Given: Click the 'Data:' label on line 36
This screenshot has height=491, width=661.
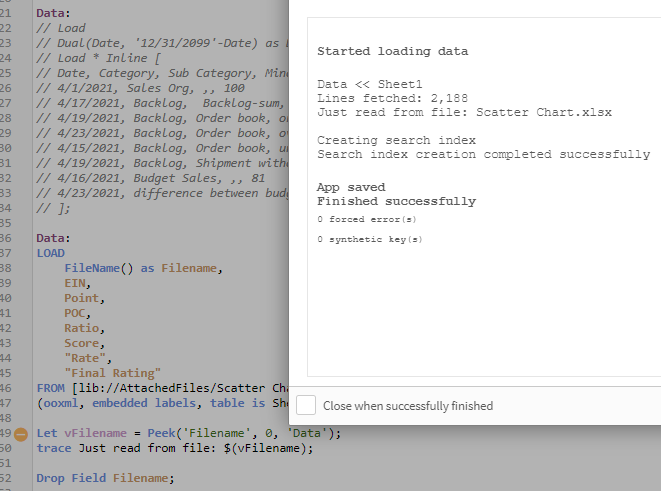Looking at the screenshot, I should pos(53,238).
